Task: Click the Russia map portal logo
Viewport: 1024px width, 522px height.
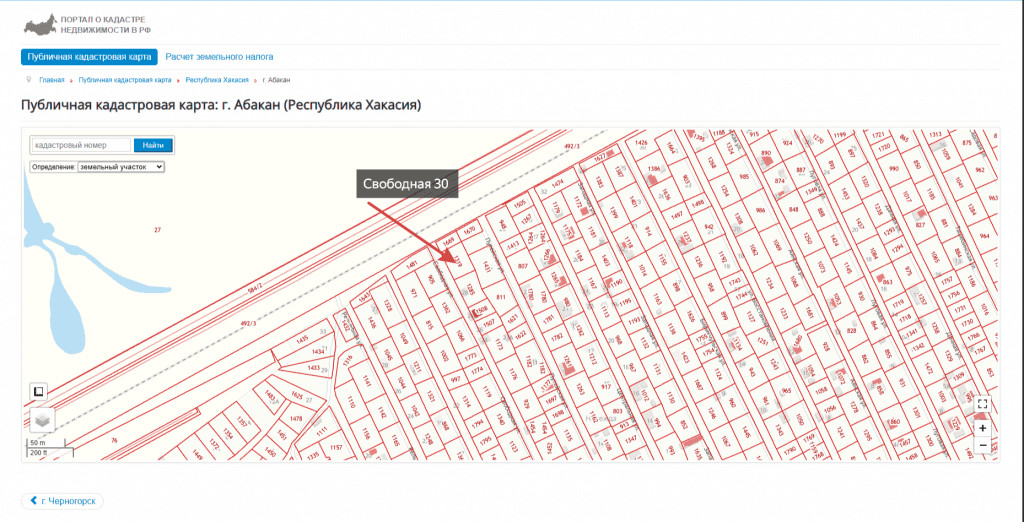Action: [x=39, y=24]
